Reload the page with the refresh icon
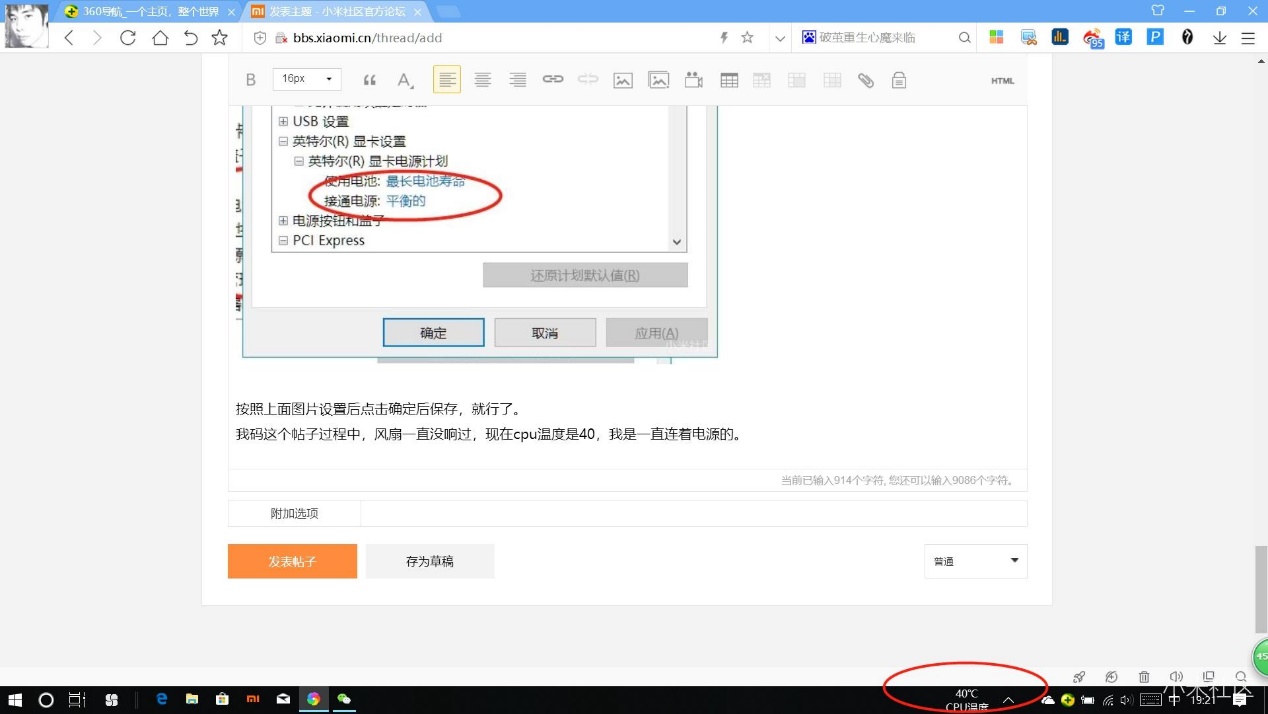Screen dimensions: 1268x714 point(128,38)
